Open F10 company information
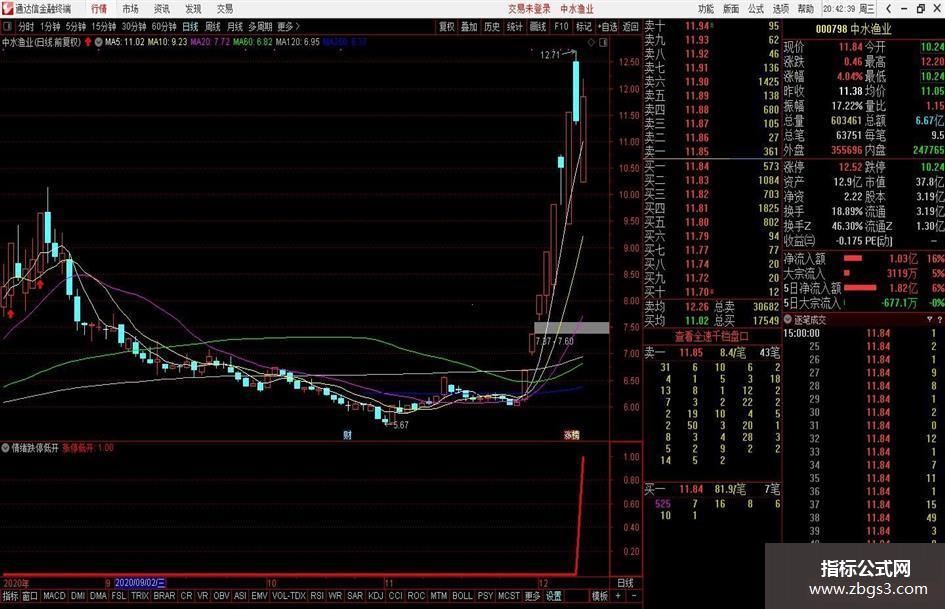Viewport: 945px width, 609px height. pyautogui.click(x=561, y=27)
